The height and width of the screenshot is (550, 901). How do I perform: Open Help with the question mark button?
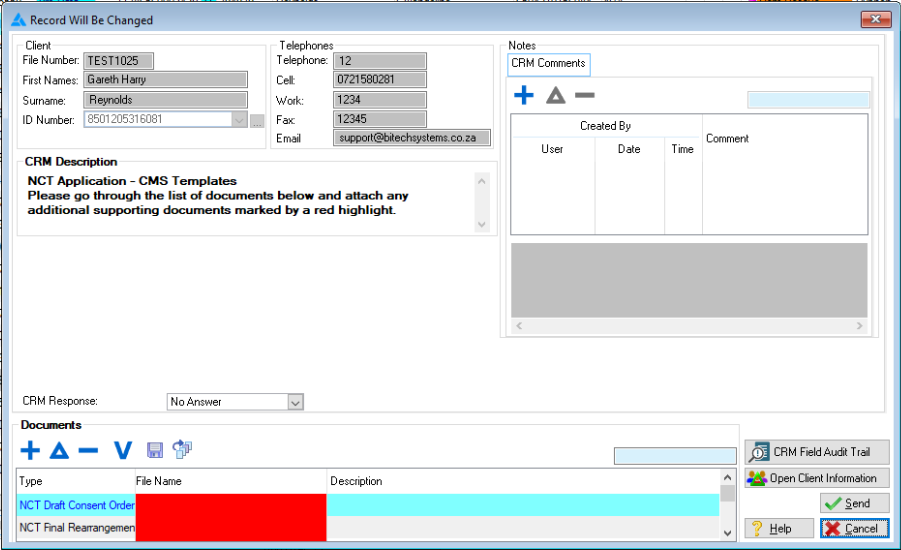[x=779, y=528]
